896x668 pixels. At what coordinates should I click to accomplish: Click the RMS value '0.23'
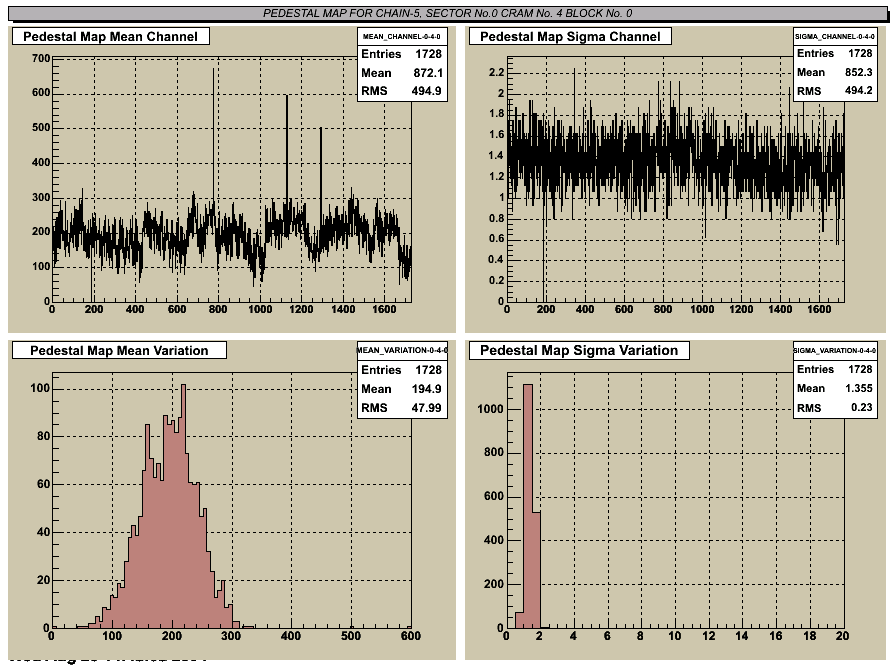(x=862, y=407)
